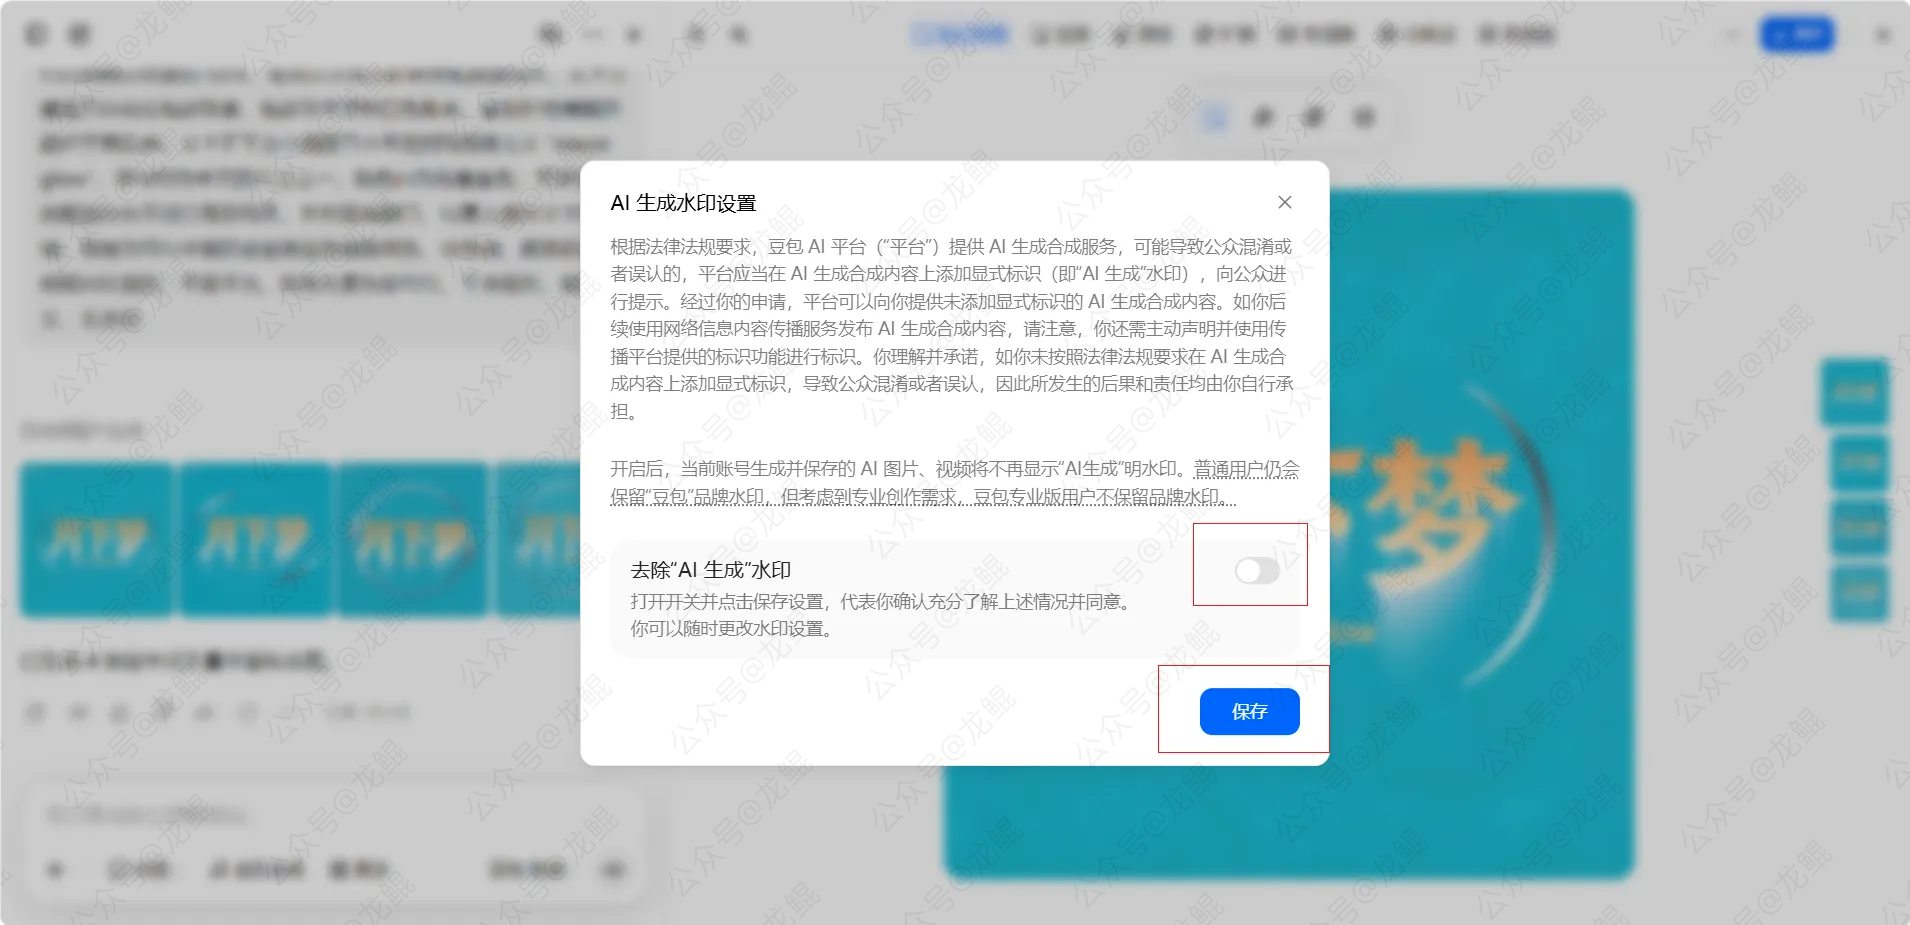Toggle the 去除"AI 生成"水印 switch
Screen dimensions: 1910x925
click(x=1257, y=570)
